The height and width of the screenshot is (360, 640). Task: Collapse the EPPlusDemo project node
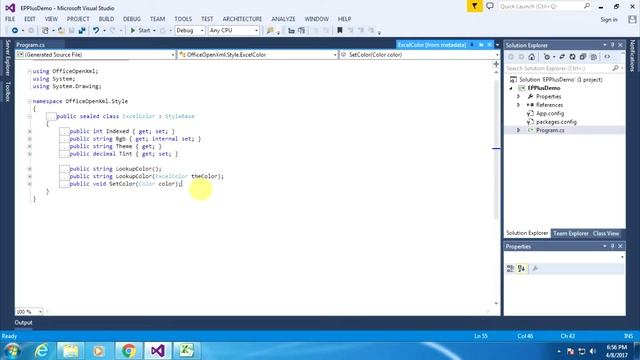point(511,88)
